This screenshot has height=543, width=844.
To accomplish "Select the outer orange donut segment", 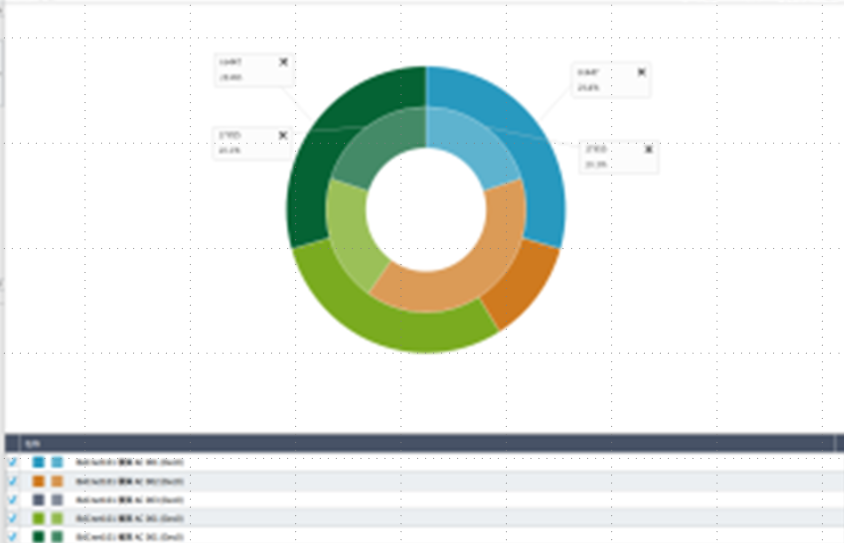I will pyautogui.click(x=522, y=285).
